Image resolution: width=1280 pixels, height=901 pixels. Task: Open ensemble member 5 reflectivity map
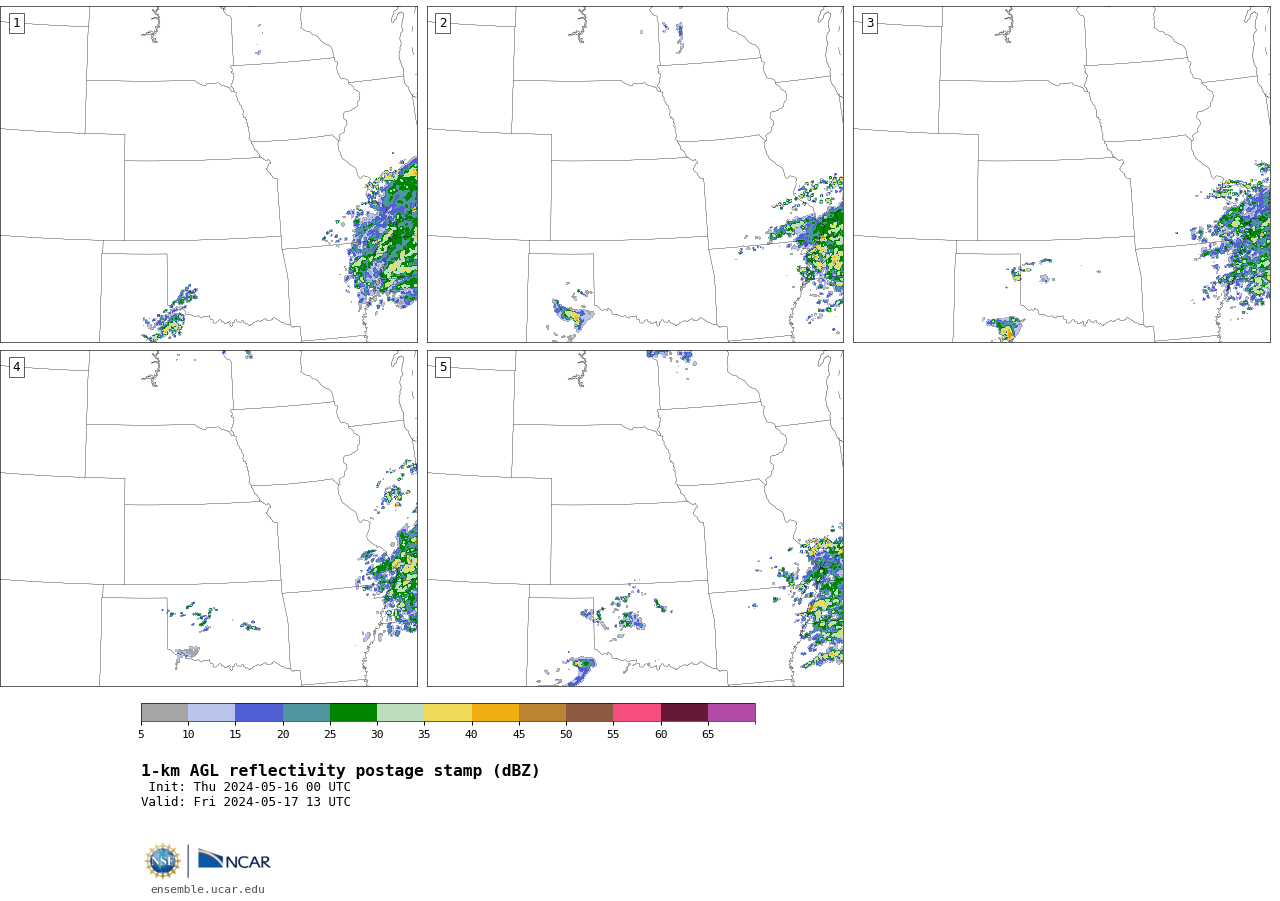tap(635, 518)
